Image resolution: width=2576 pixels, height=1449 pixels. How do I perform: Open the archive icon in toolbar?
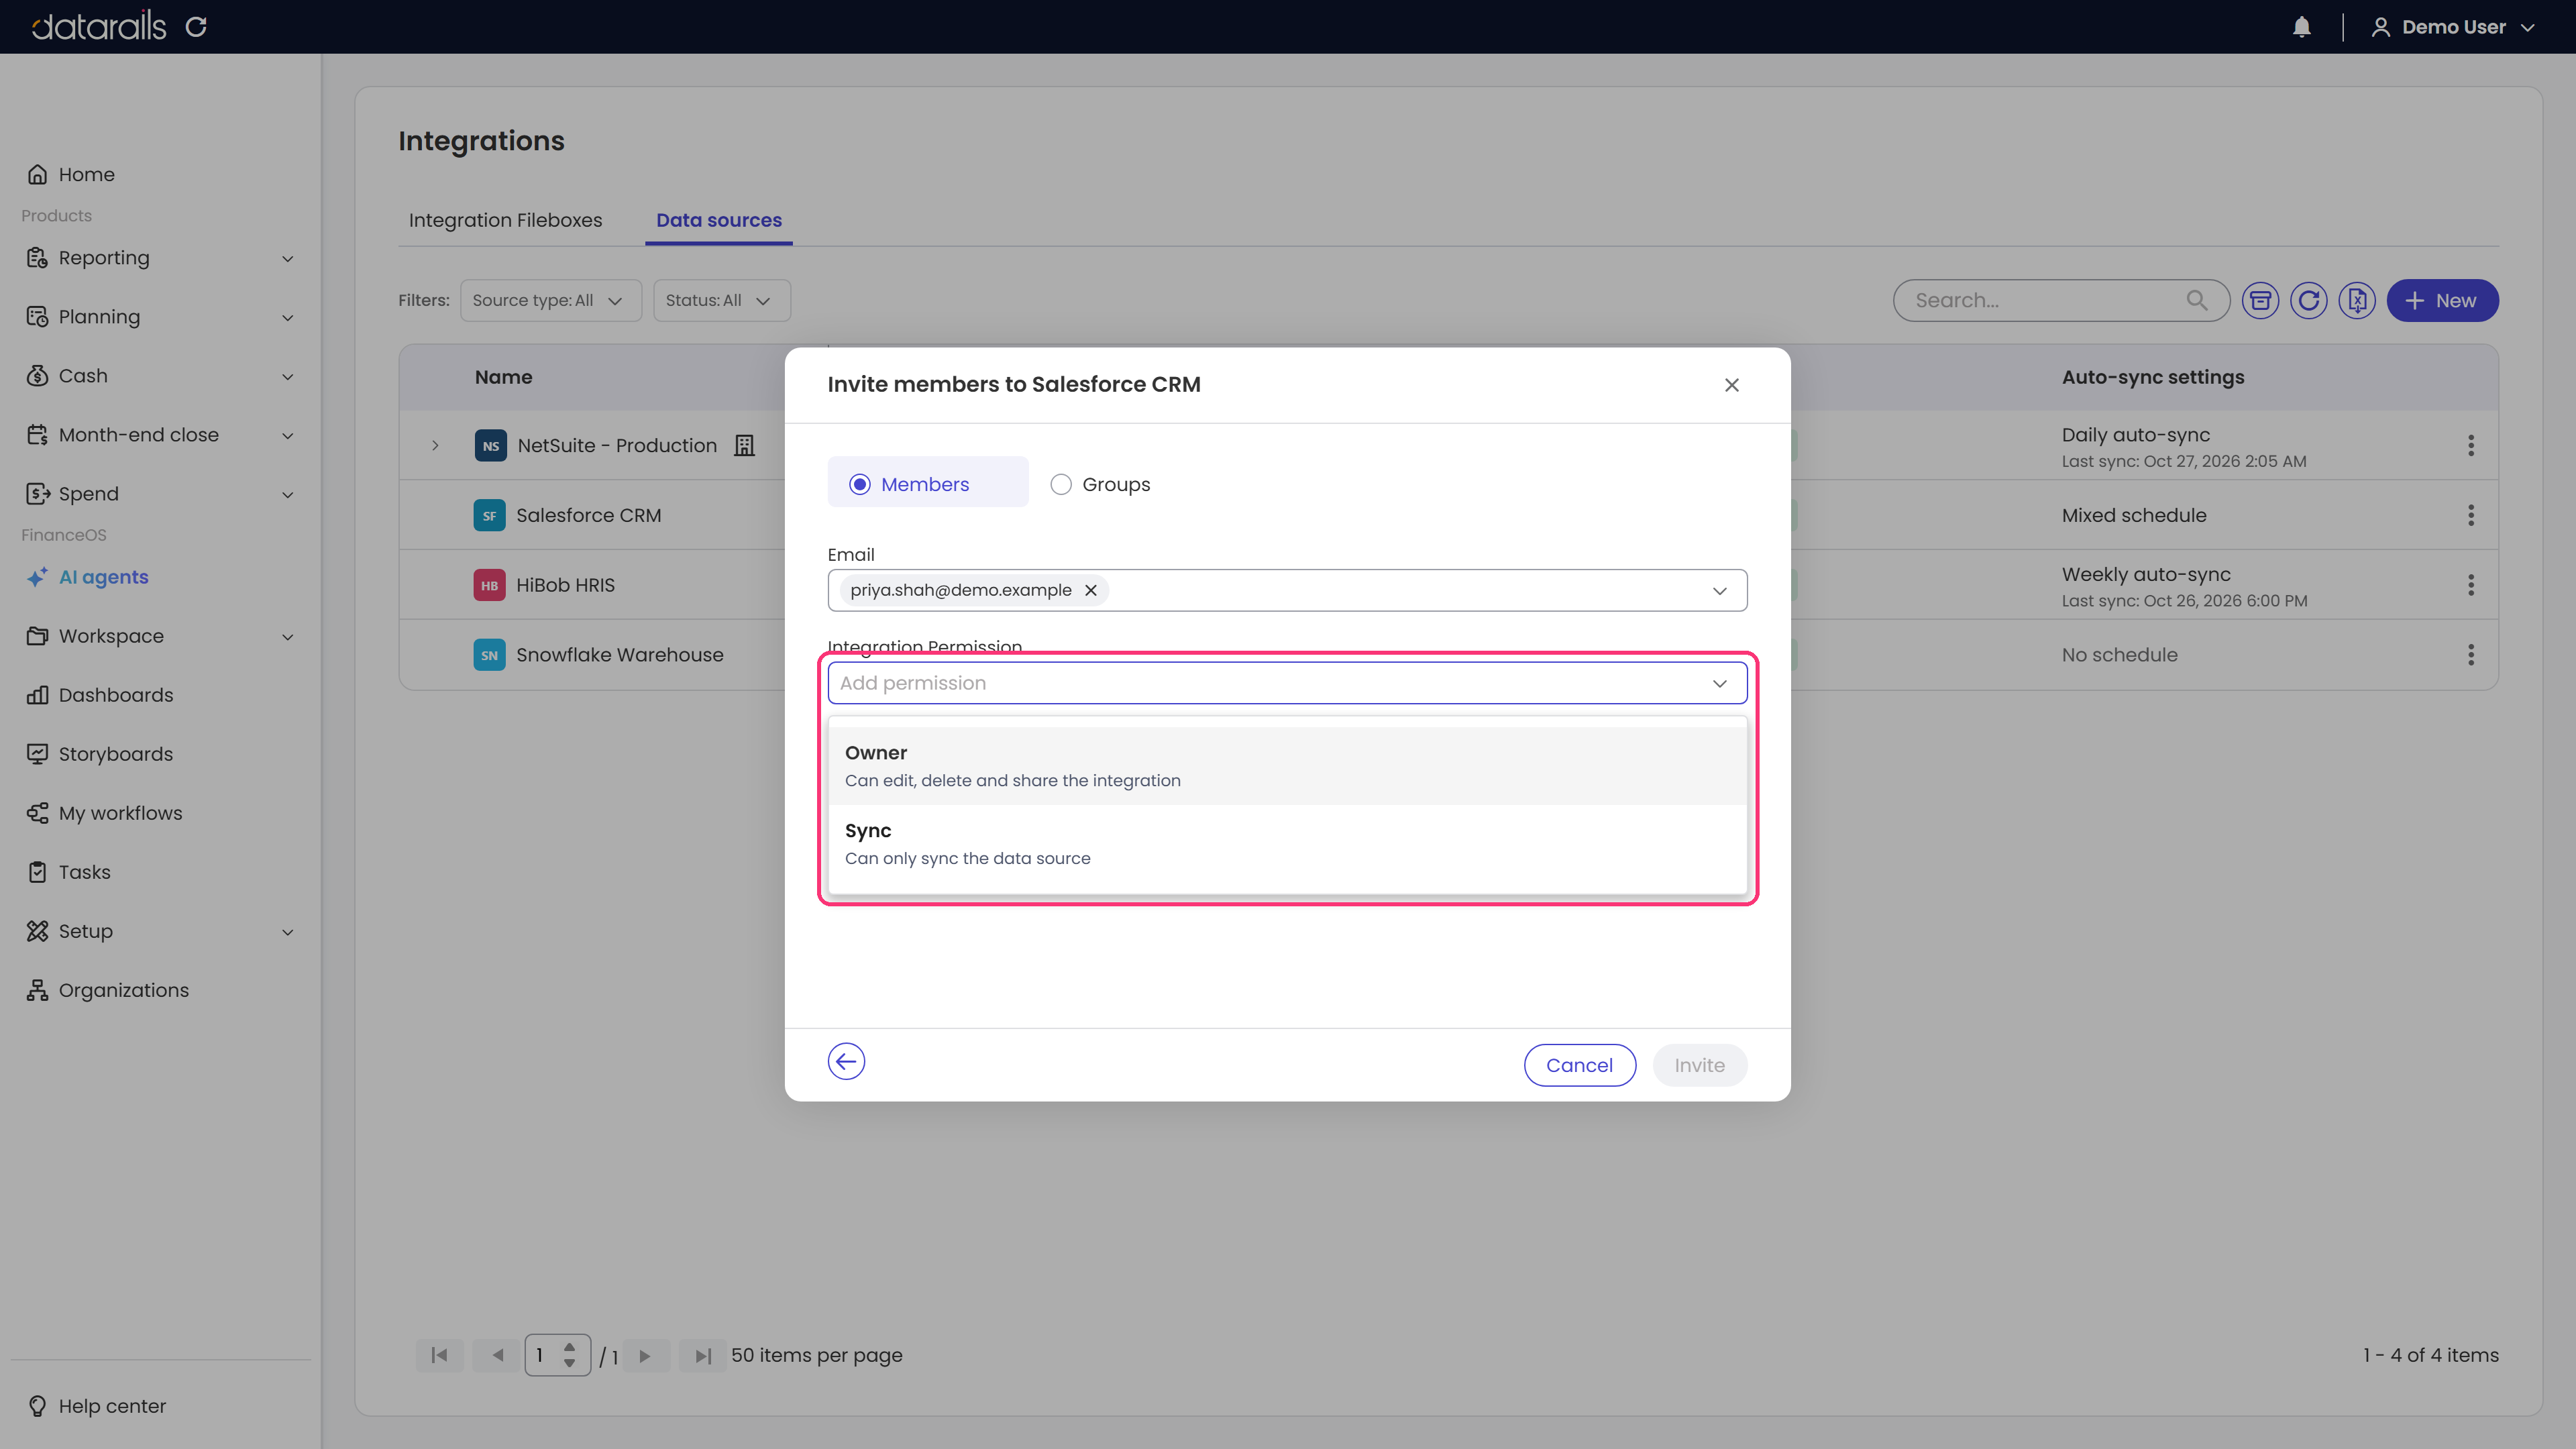click(2260, 300)
